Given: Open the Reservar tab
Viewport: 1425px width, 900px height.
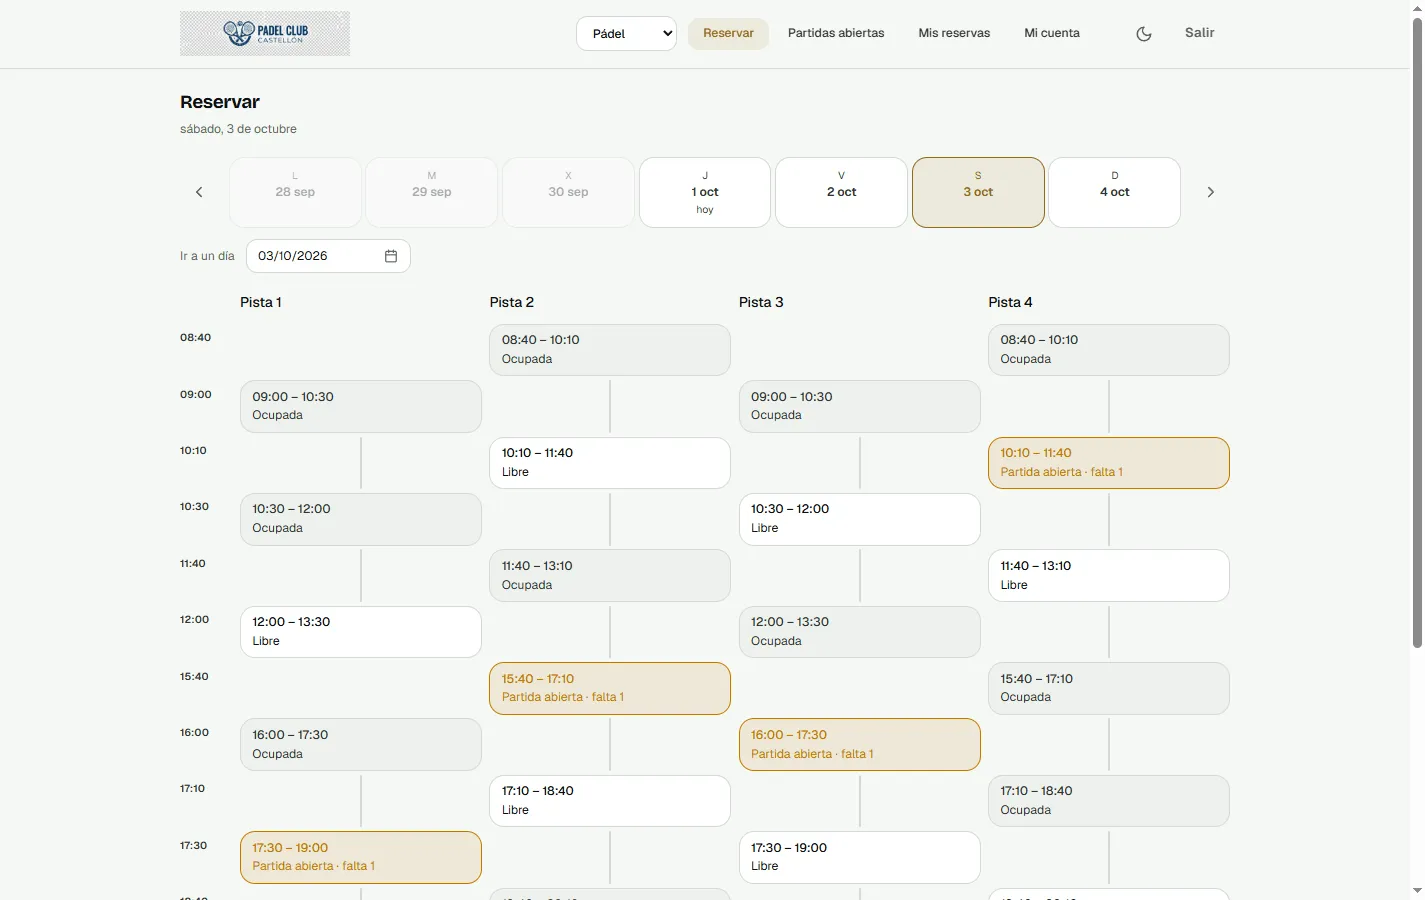Looking at the screenshot, I should point(728,33).
